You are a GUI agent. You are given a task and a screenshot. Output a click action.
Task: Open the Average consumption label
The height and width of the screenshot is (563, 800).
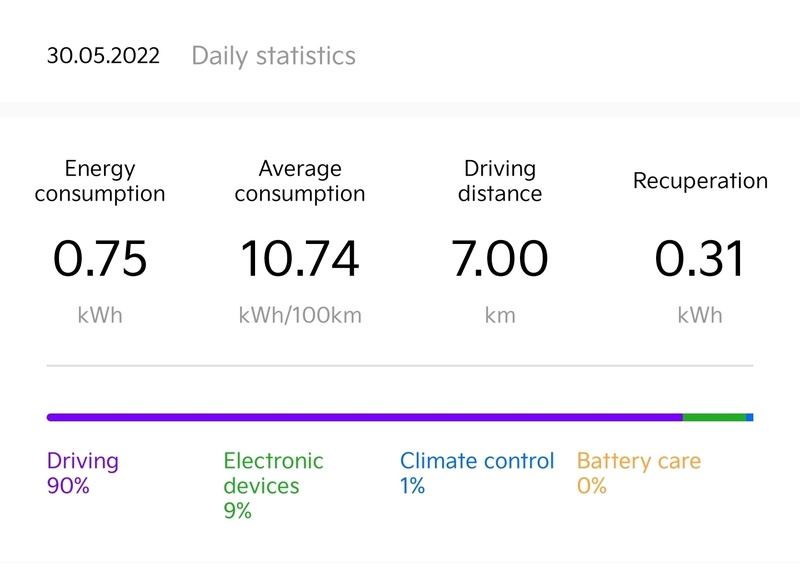point(300,181)
